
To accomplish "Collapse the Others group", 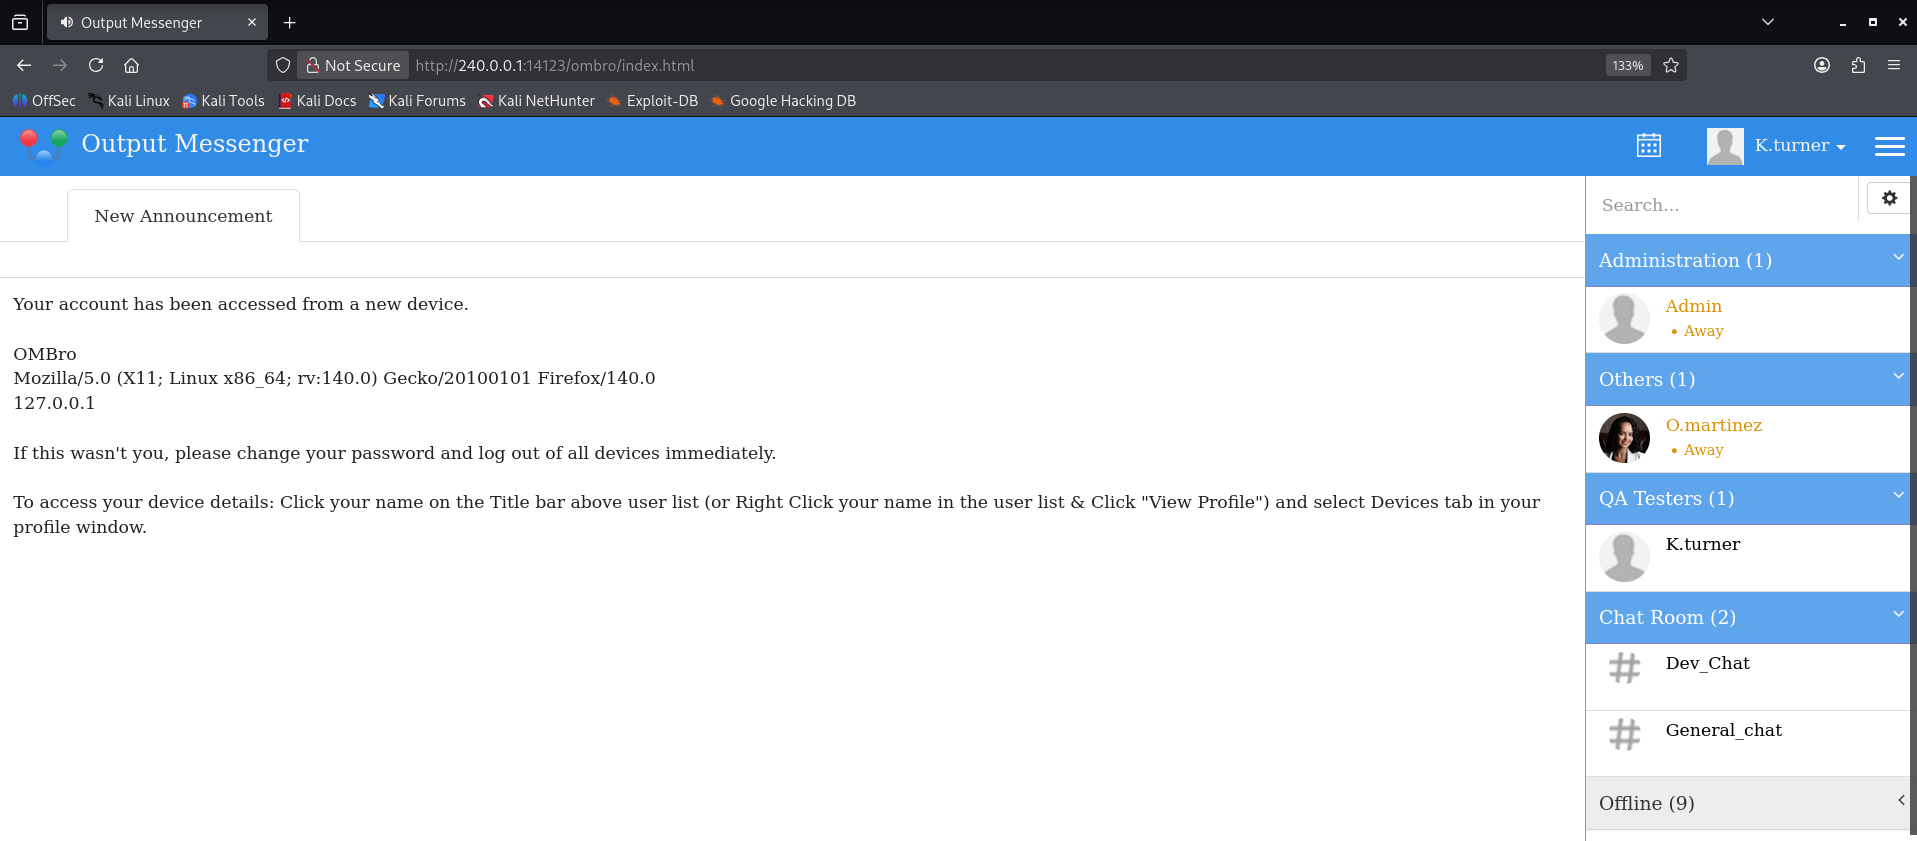I will click(1898, 377).
